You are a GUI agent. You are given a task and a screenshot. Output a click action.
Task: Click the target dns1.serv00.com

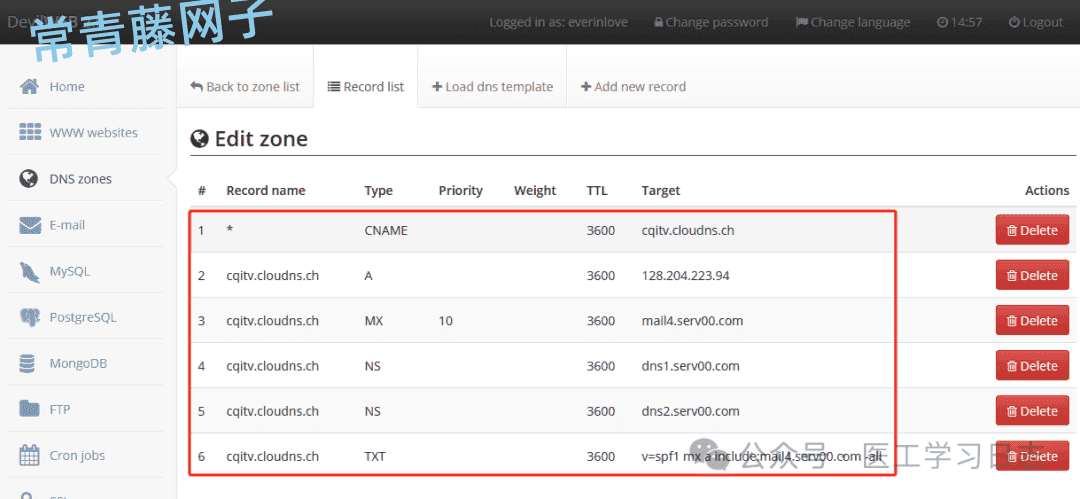690,366
